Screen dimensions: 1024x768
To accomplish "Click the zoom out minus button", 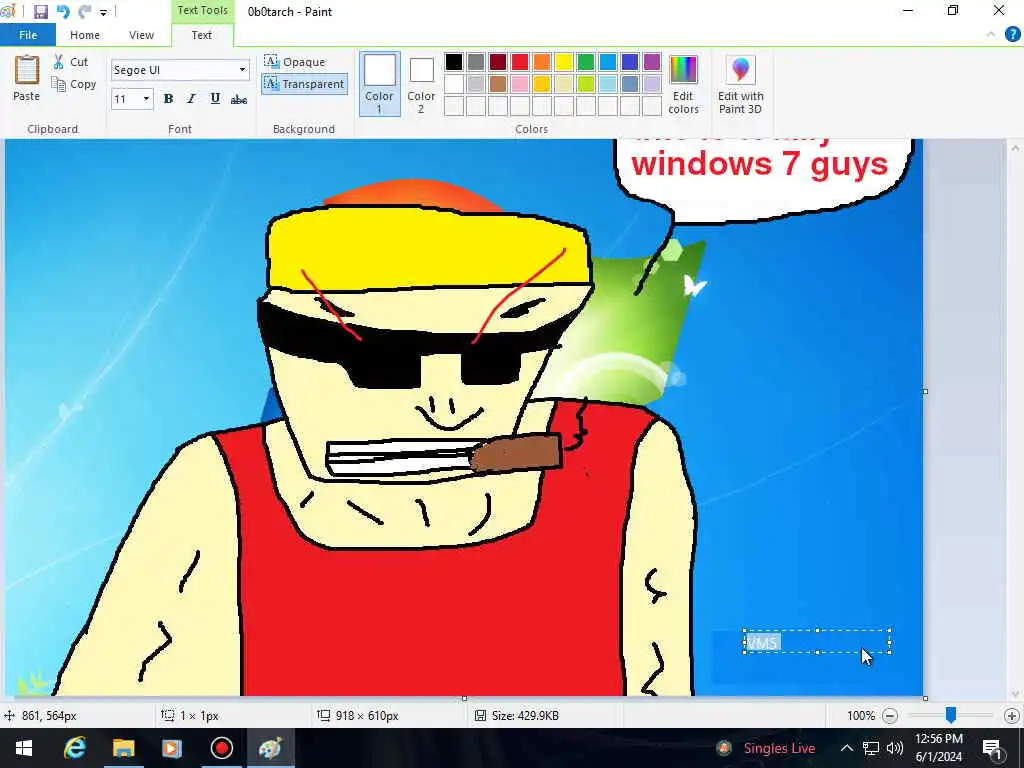I will point(889,716).
